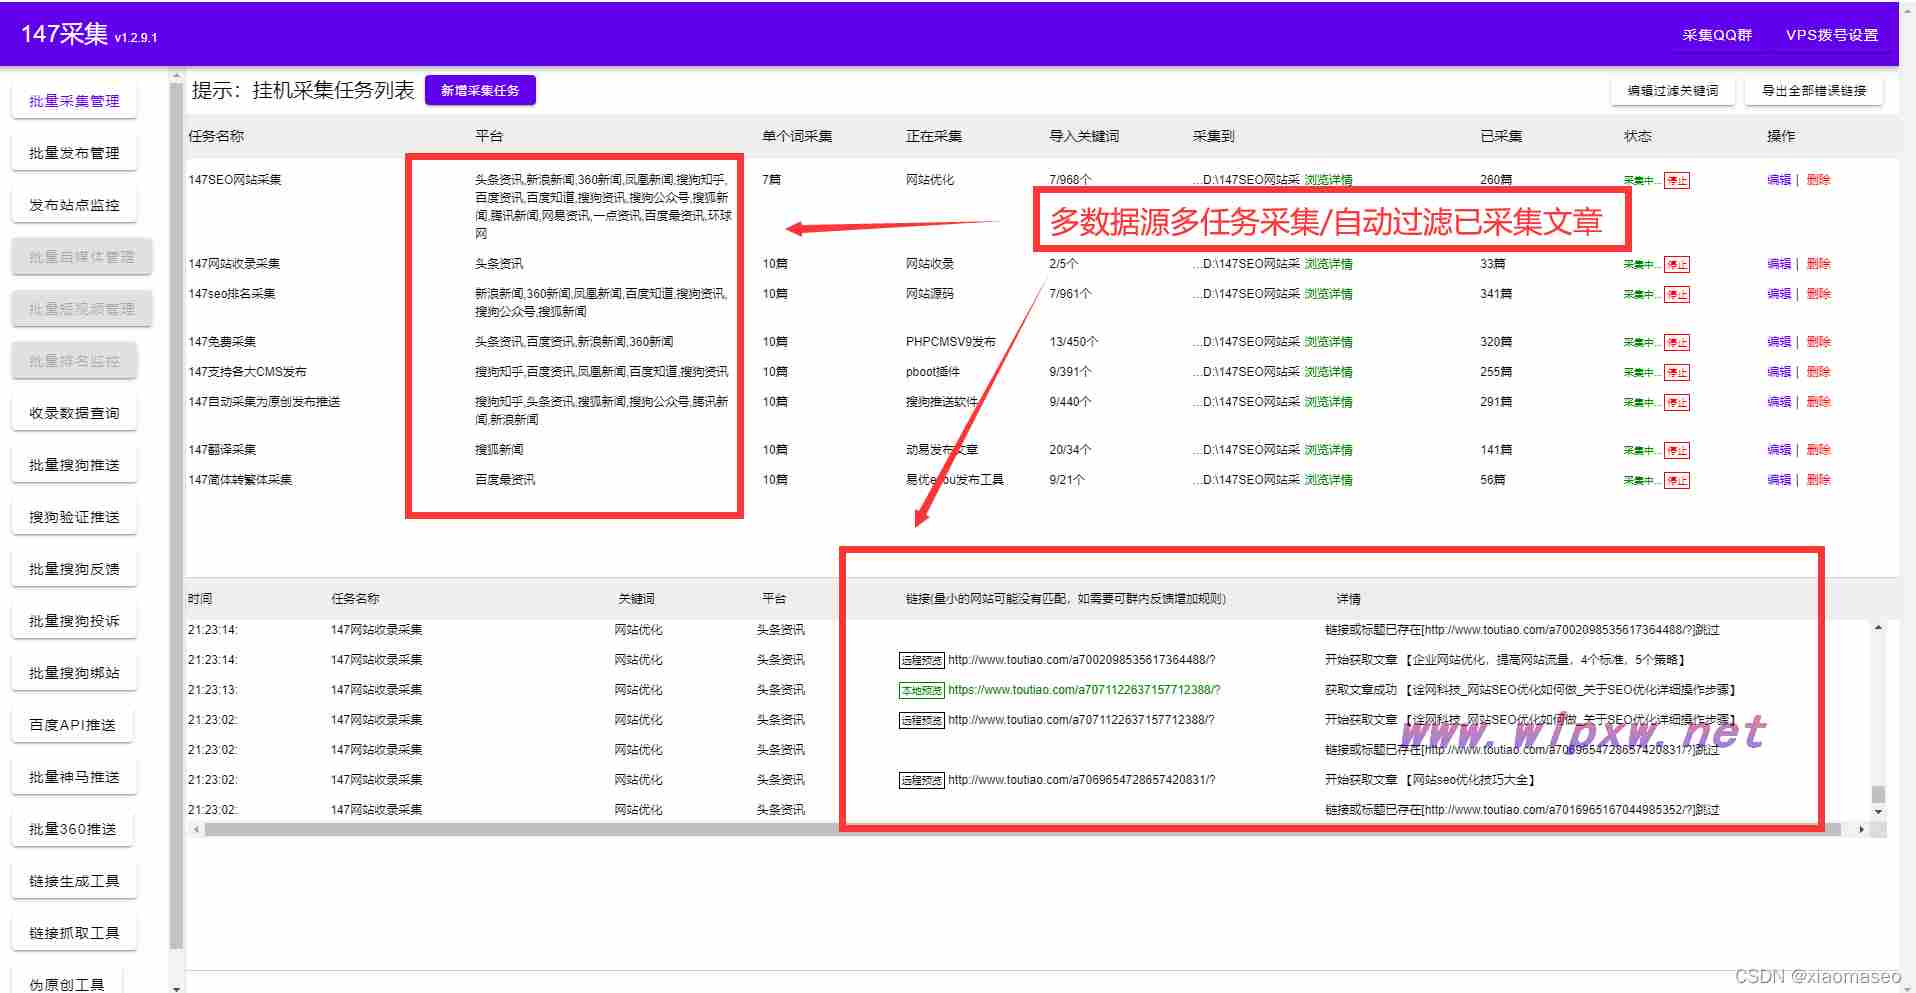Stop the 147网站收录采集 task
Screen dimensions: 1916x993
tap(1677, 265)
